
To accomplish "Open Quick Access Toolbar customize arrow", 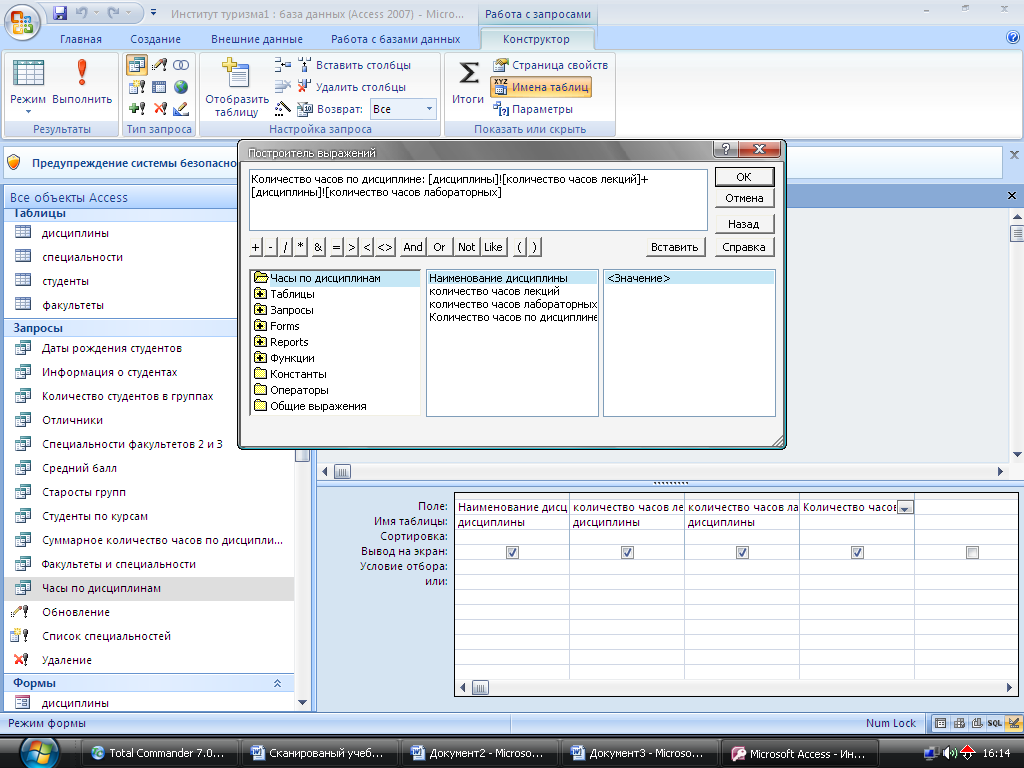I will pyautogui.click(x=153, y=12).
